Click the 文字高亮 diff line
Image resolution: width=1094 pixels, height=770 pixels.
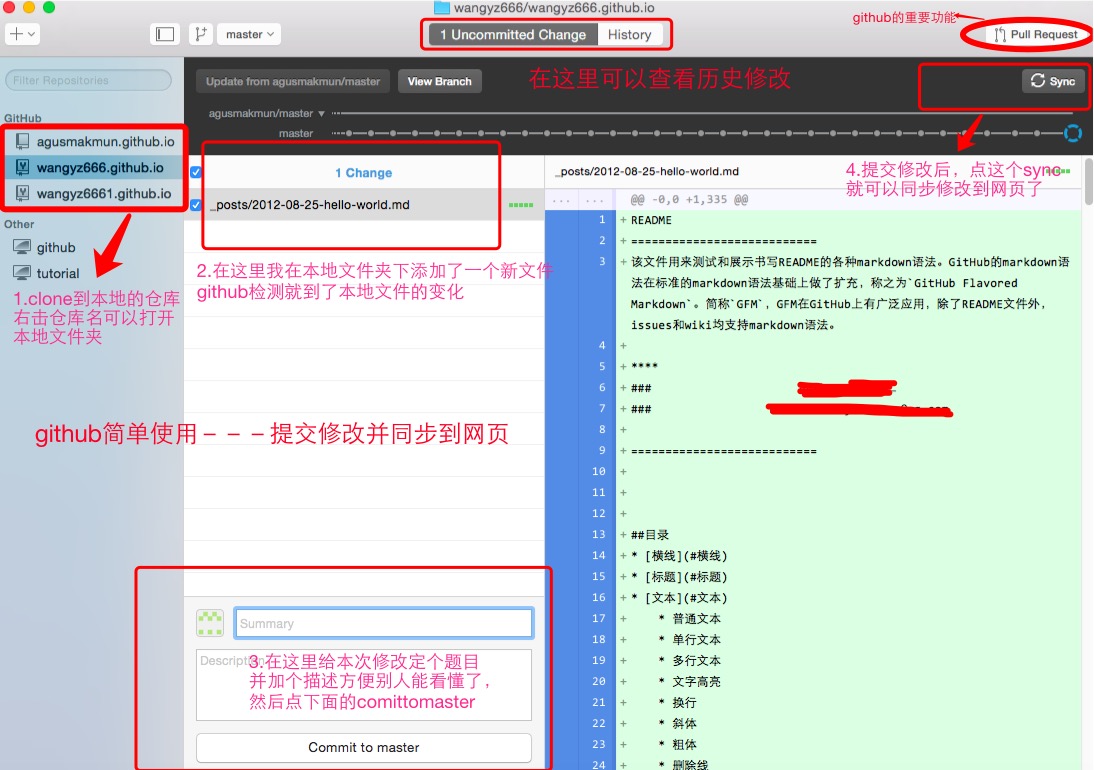coord(690,681)
